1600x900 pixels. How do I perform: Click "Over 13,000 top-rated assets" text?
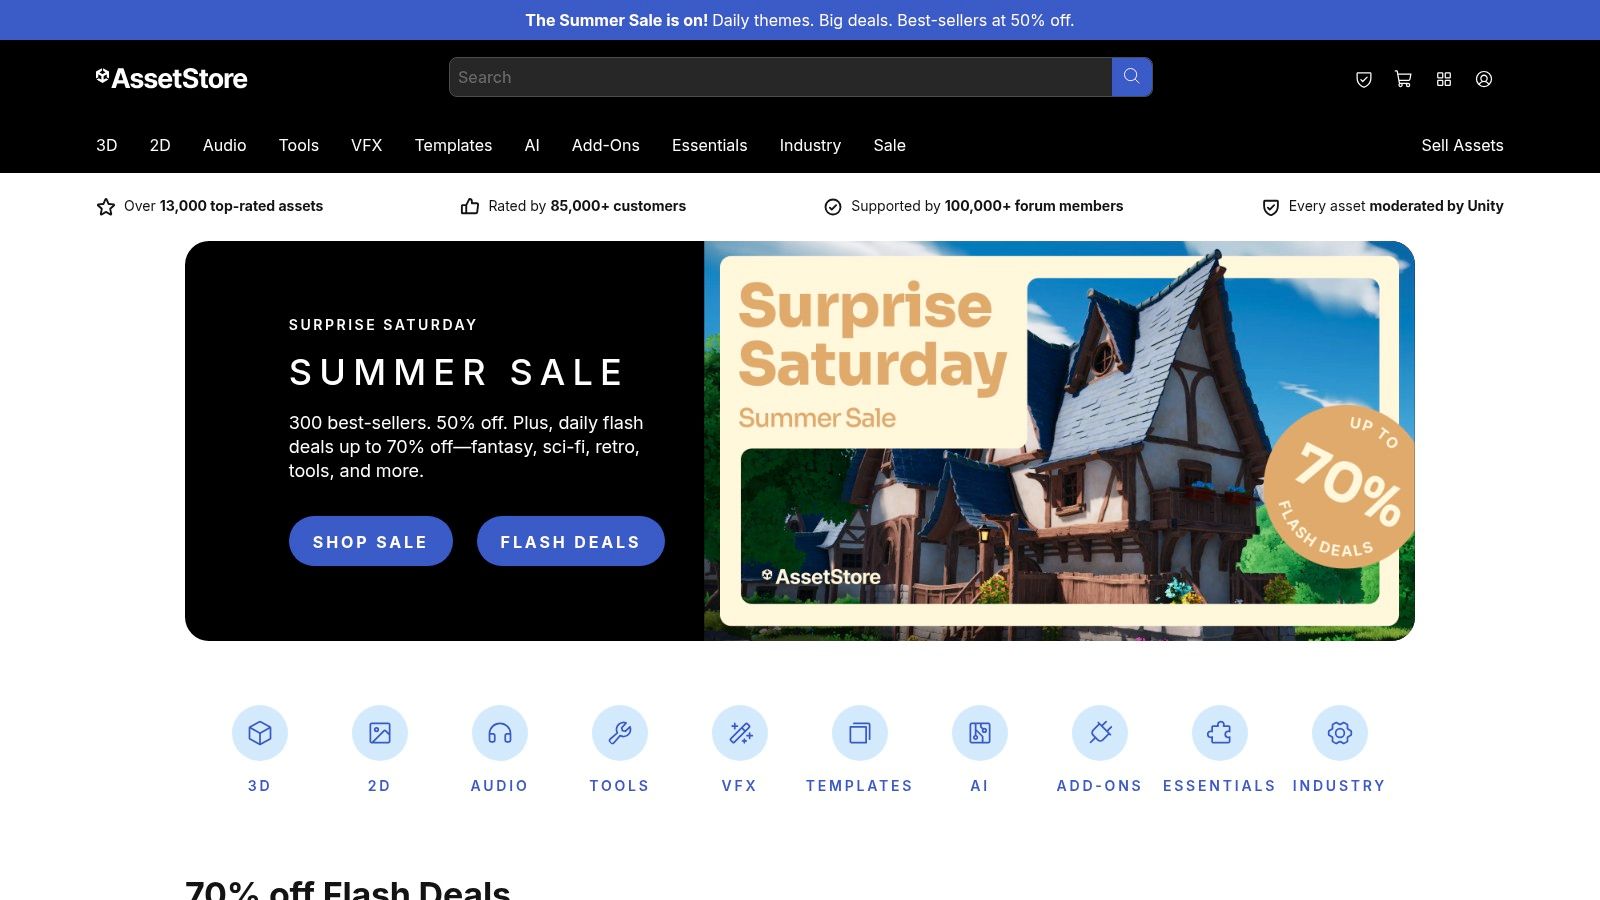point(224,206)
